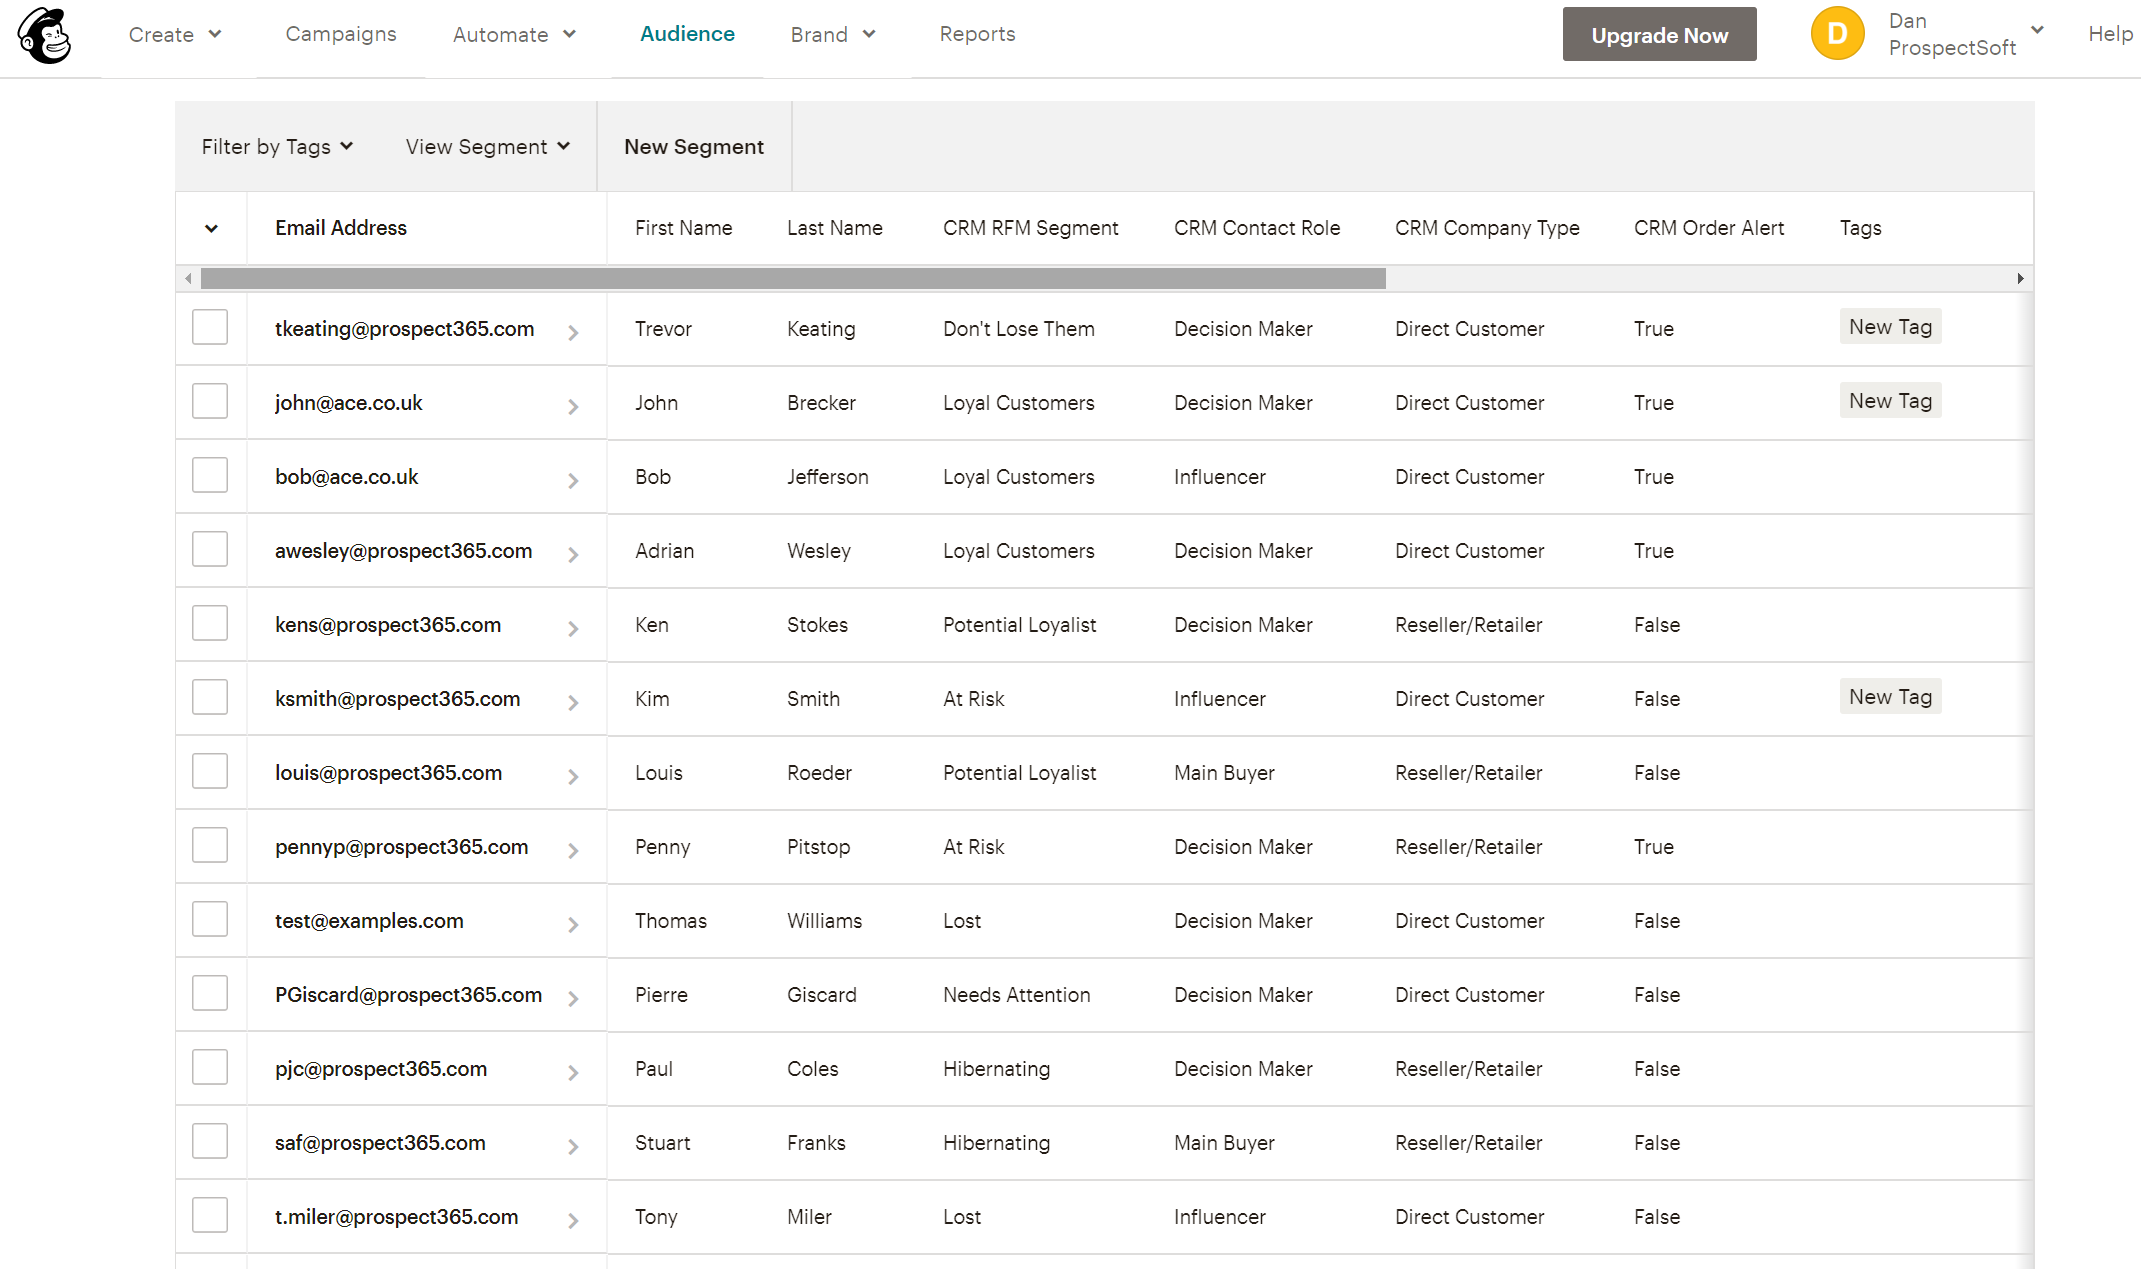This screenshot has width=2141, height=1269.
Task: Click the chevron beside pennyp@prospect365.com
Action: 573,847
